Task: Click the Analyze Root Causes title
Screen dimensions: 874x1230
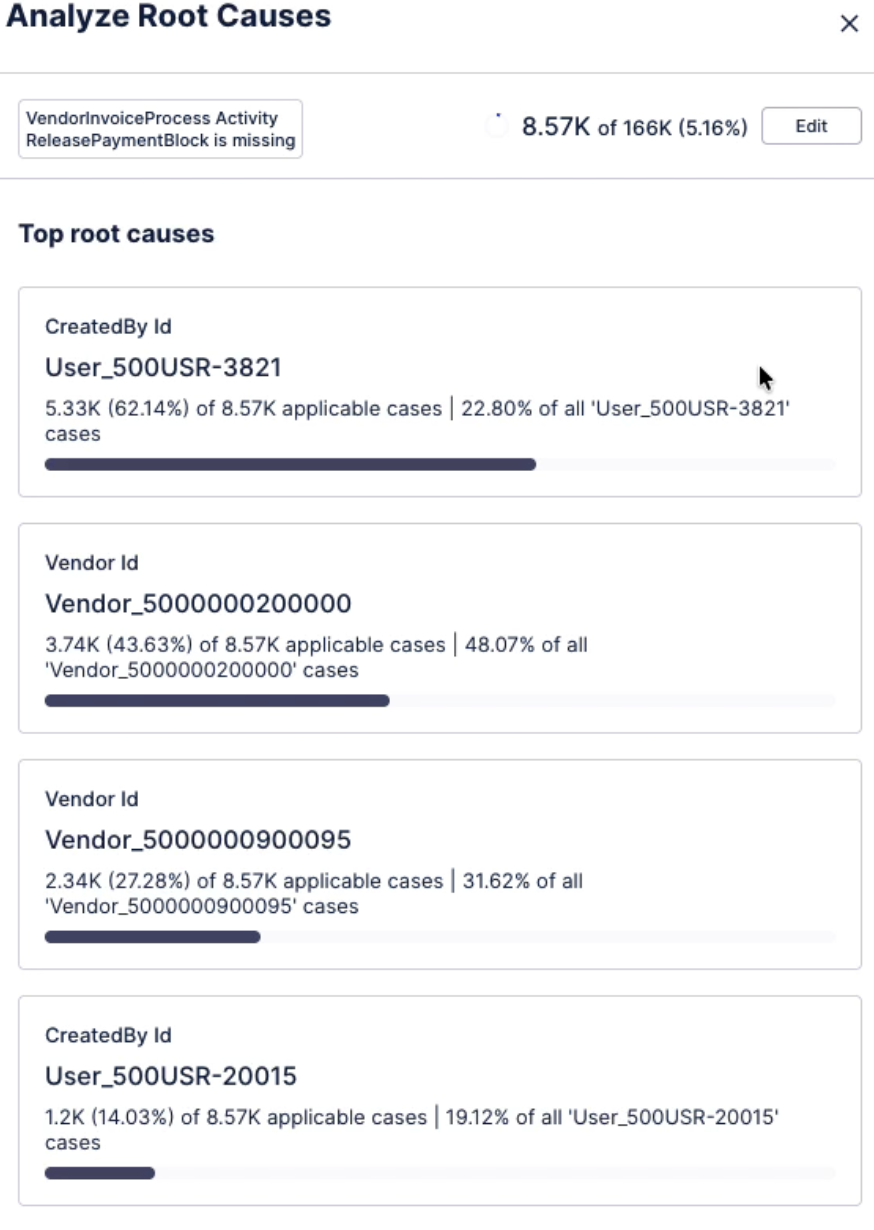Action: pyautogui.click(x=168, y=17)
